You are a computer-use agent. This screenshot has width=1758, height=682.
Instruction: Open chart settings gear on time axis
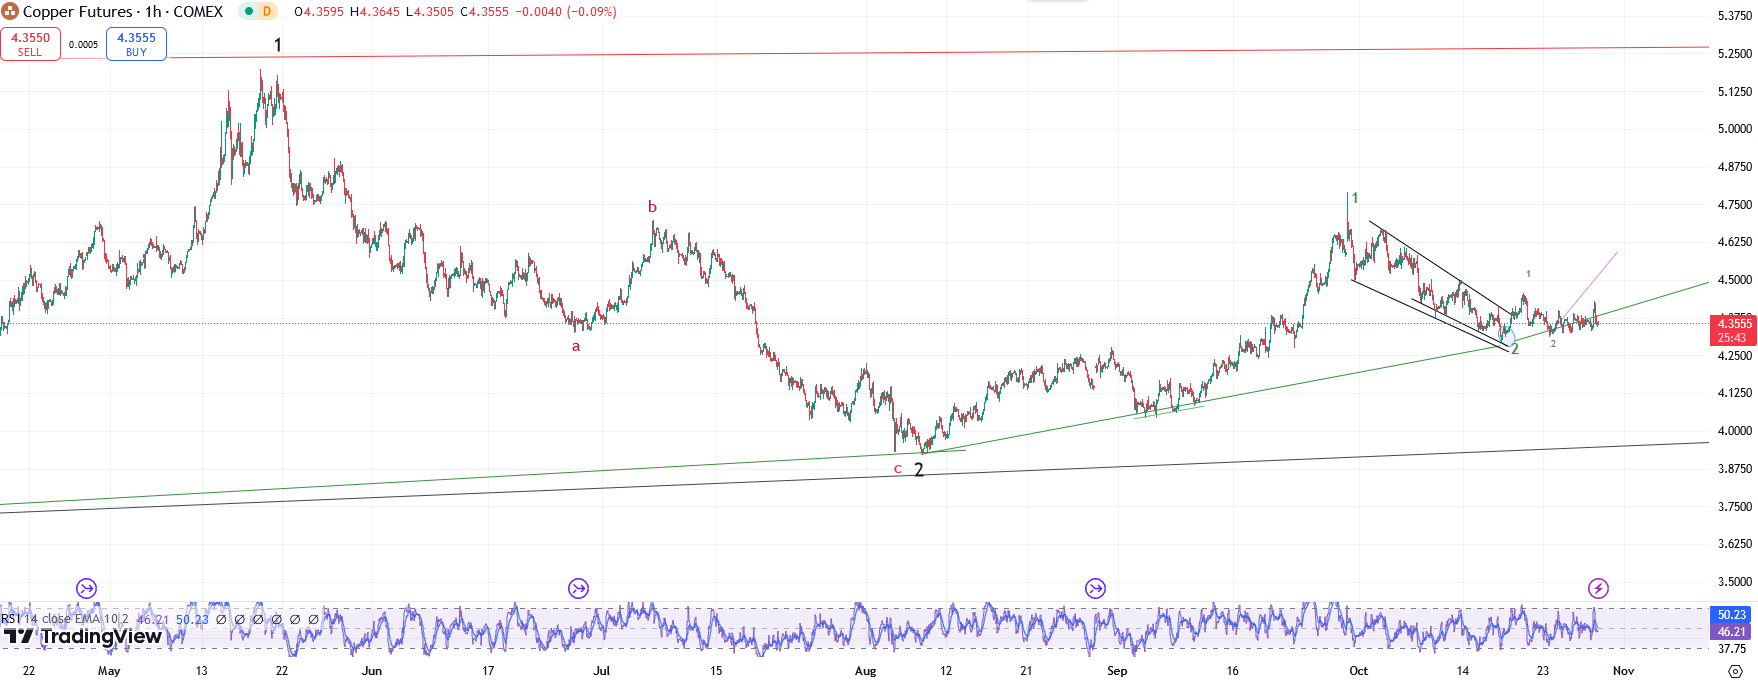point(1735,672)
